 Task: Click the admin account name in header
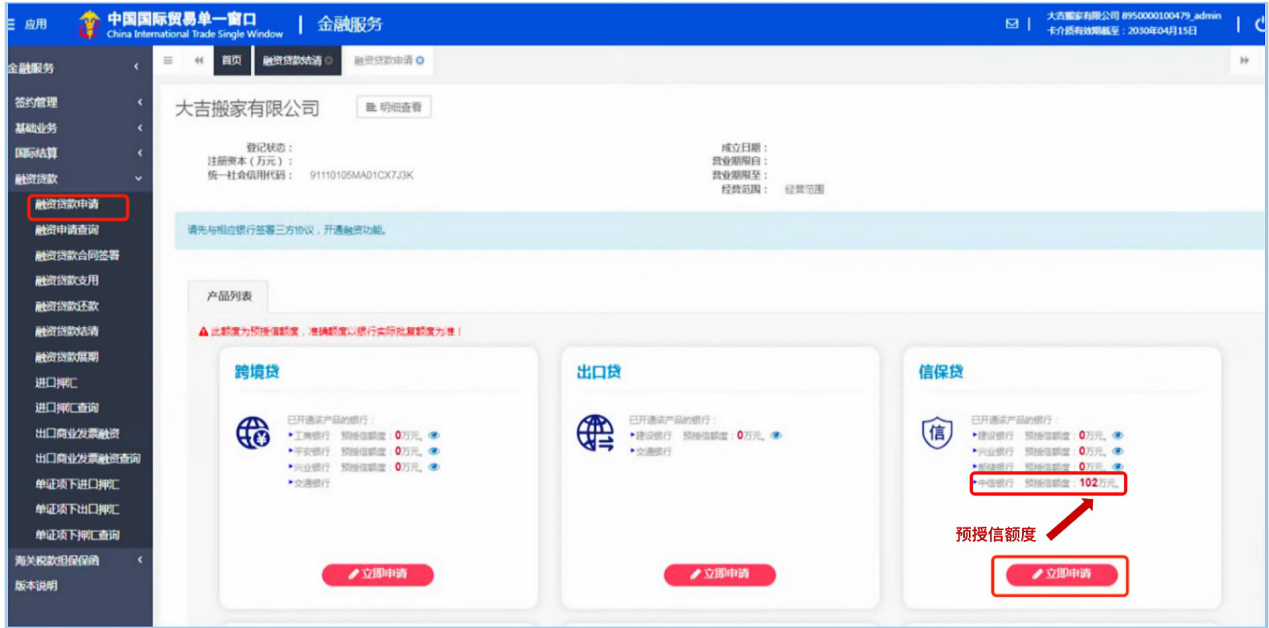click(1134, 17)
